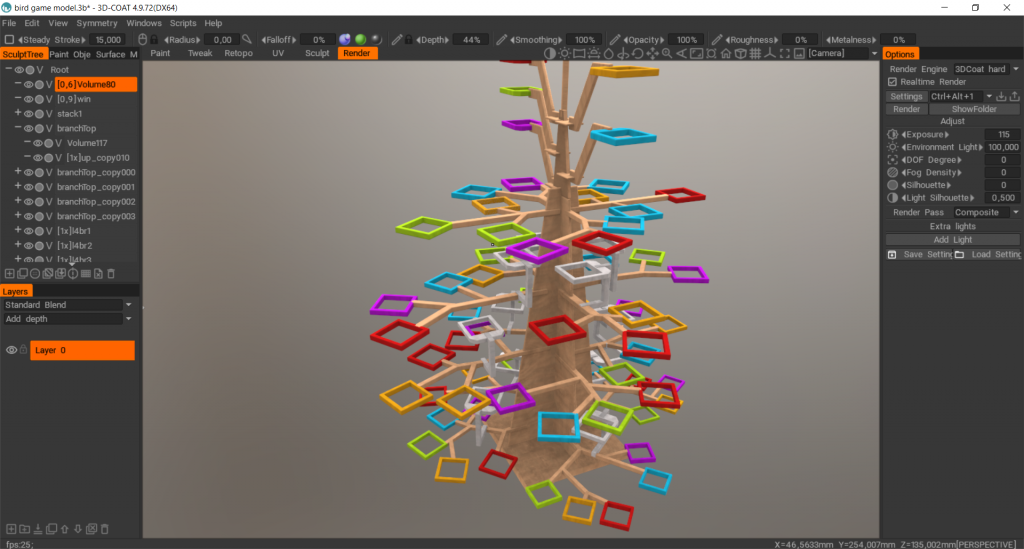Image resolution: width=1024 pixels, height=549 pixels.
Task: Switch to the Sculpt room tab
Action: pos(317,54)
